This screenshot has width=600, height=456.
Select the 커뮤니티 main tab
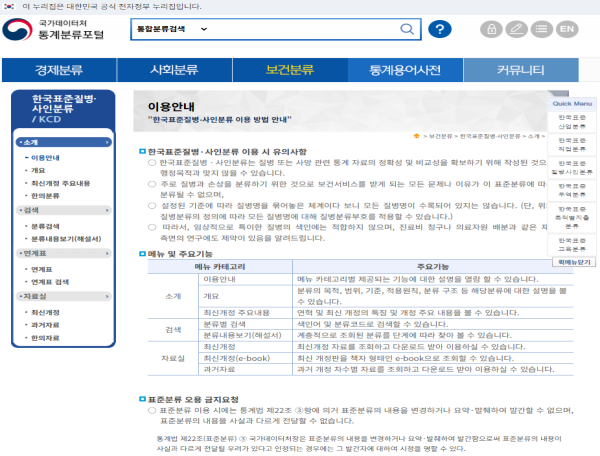520,70
